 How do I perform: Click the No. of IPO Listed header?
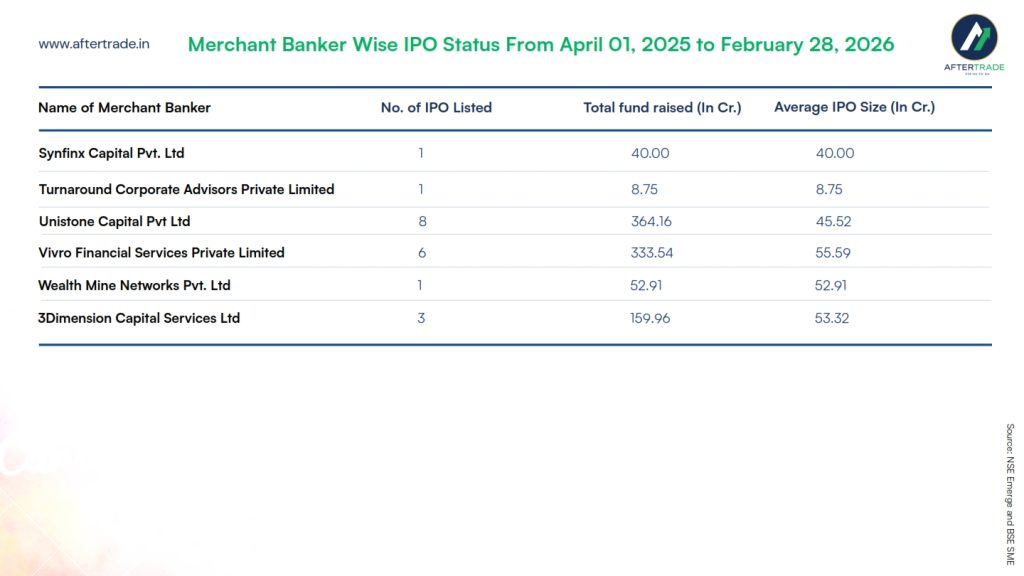coord(436,107)
